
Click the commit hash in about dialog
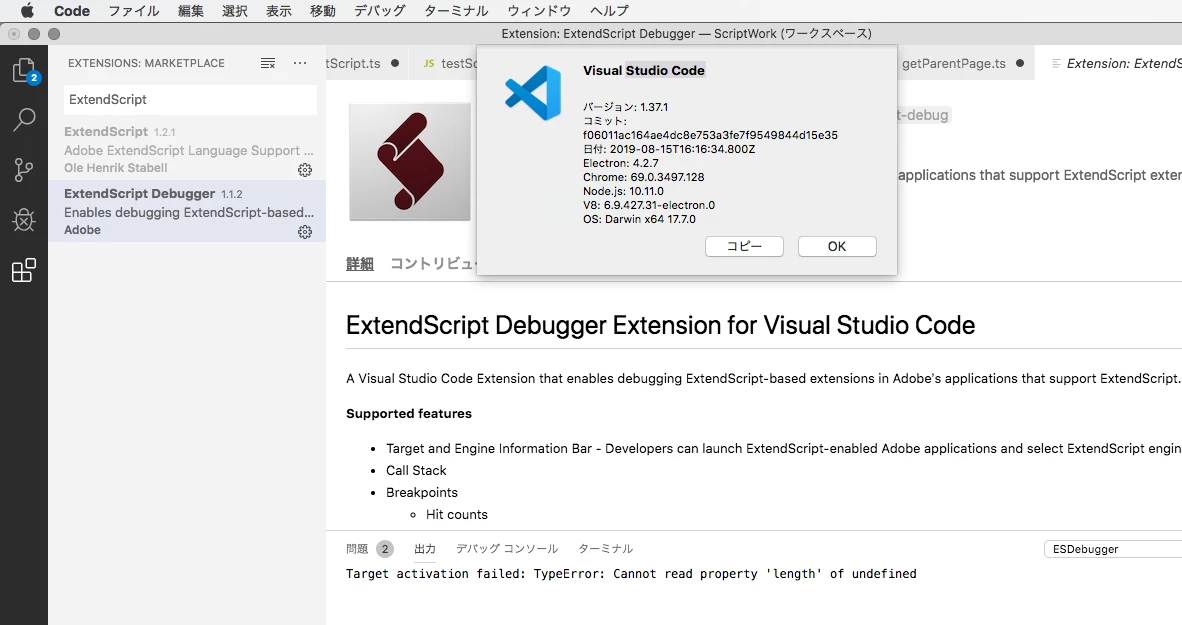(x=710, y=135)
